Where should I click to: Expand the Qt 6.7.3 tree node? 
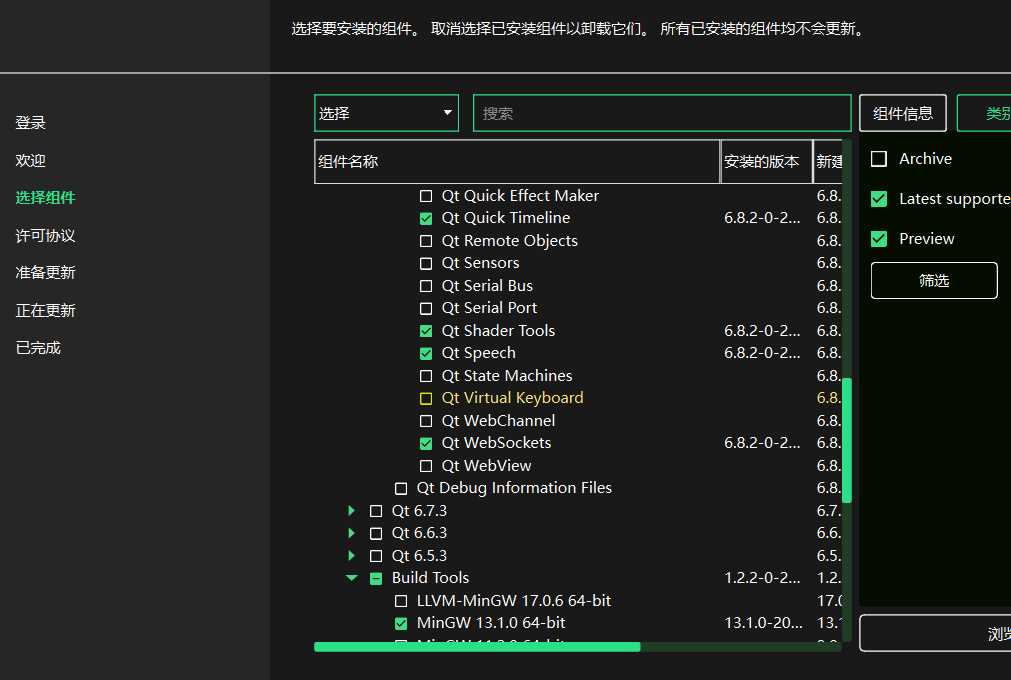point(351,510)
